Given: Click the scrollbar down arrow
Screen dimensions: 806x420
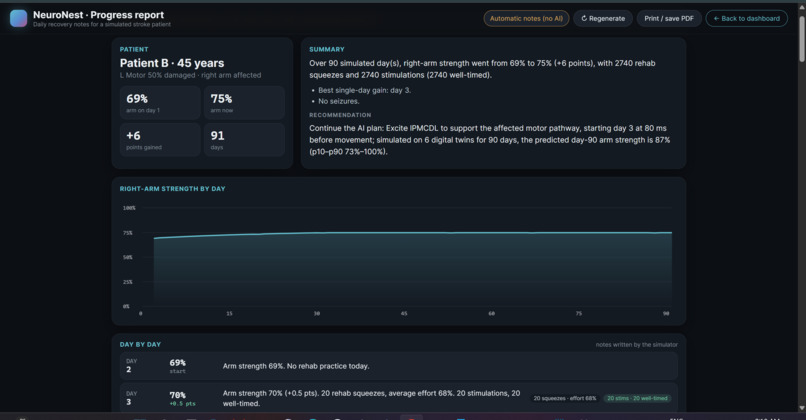Looking at the screenshot, I should coord(802,408).
